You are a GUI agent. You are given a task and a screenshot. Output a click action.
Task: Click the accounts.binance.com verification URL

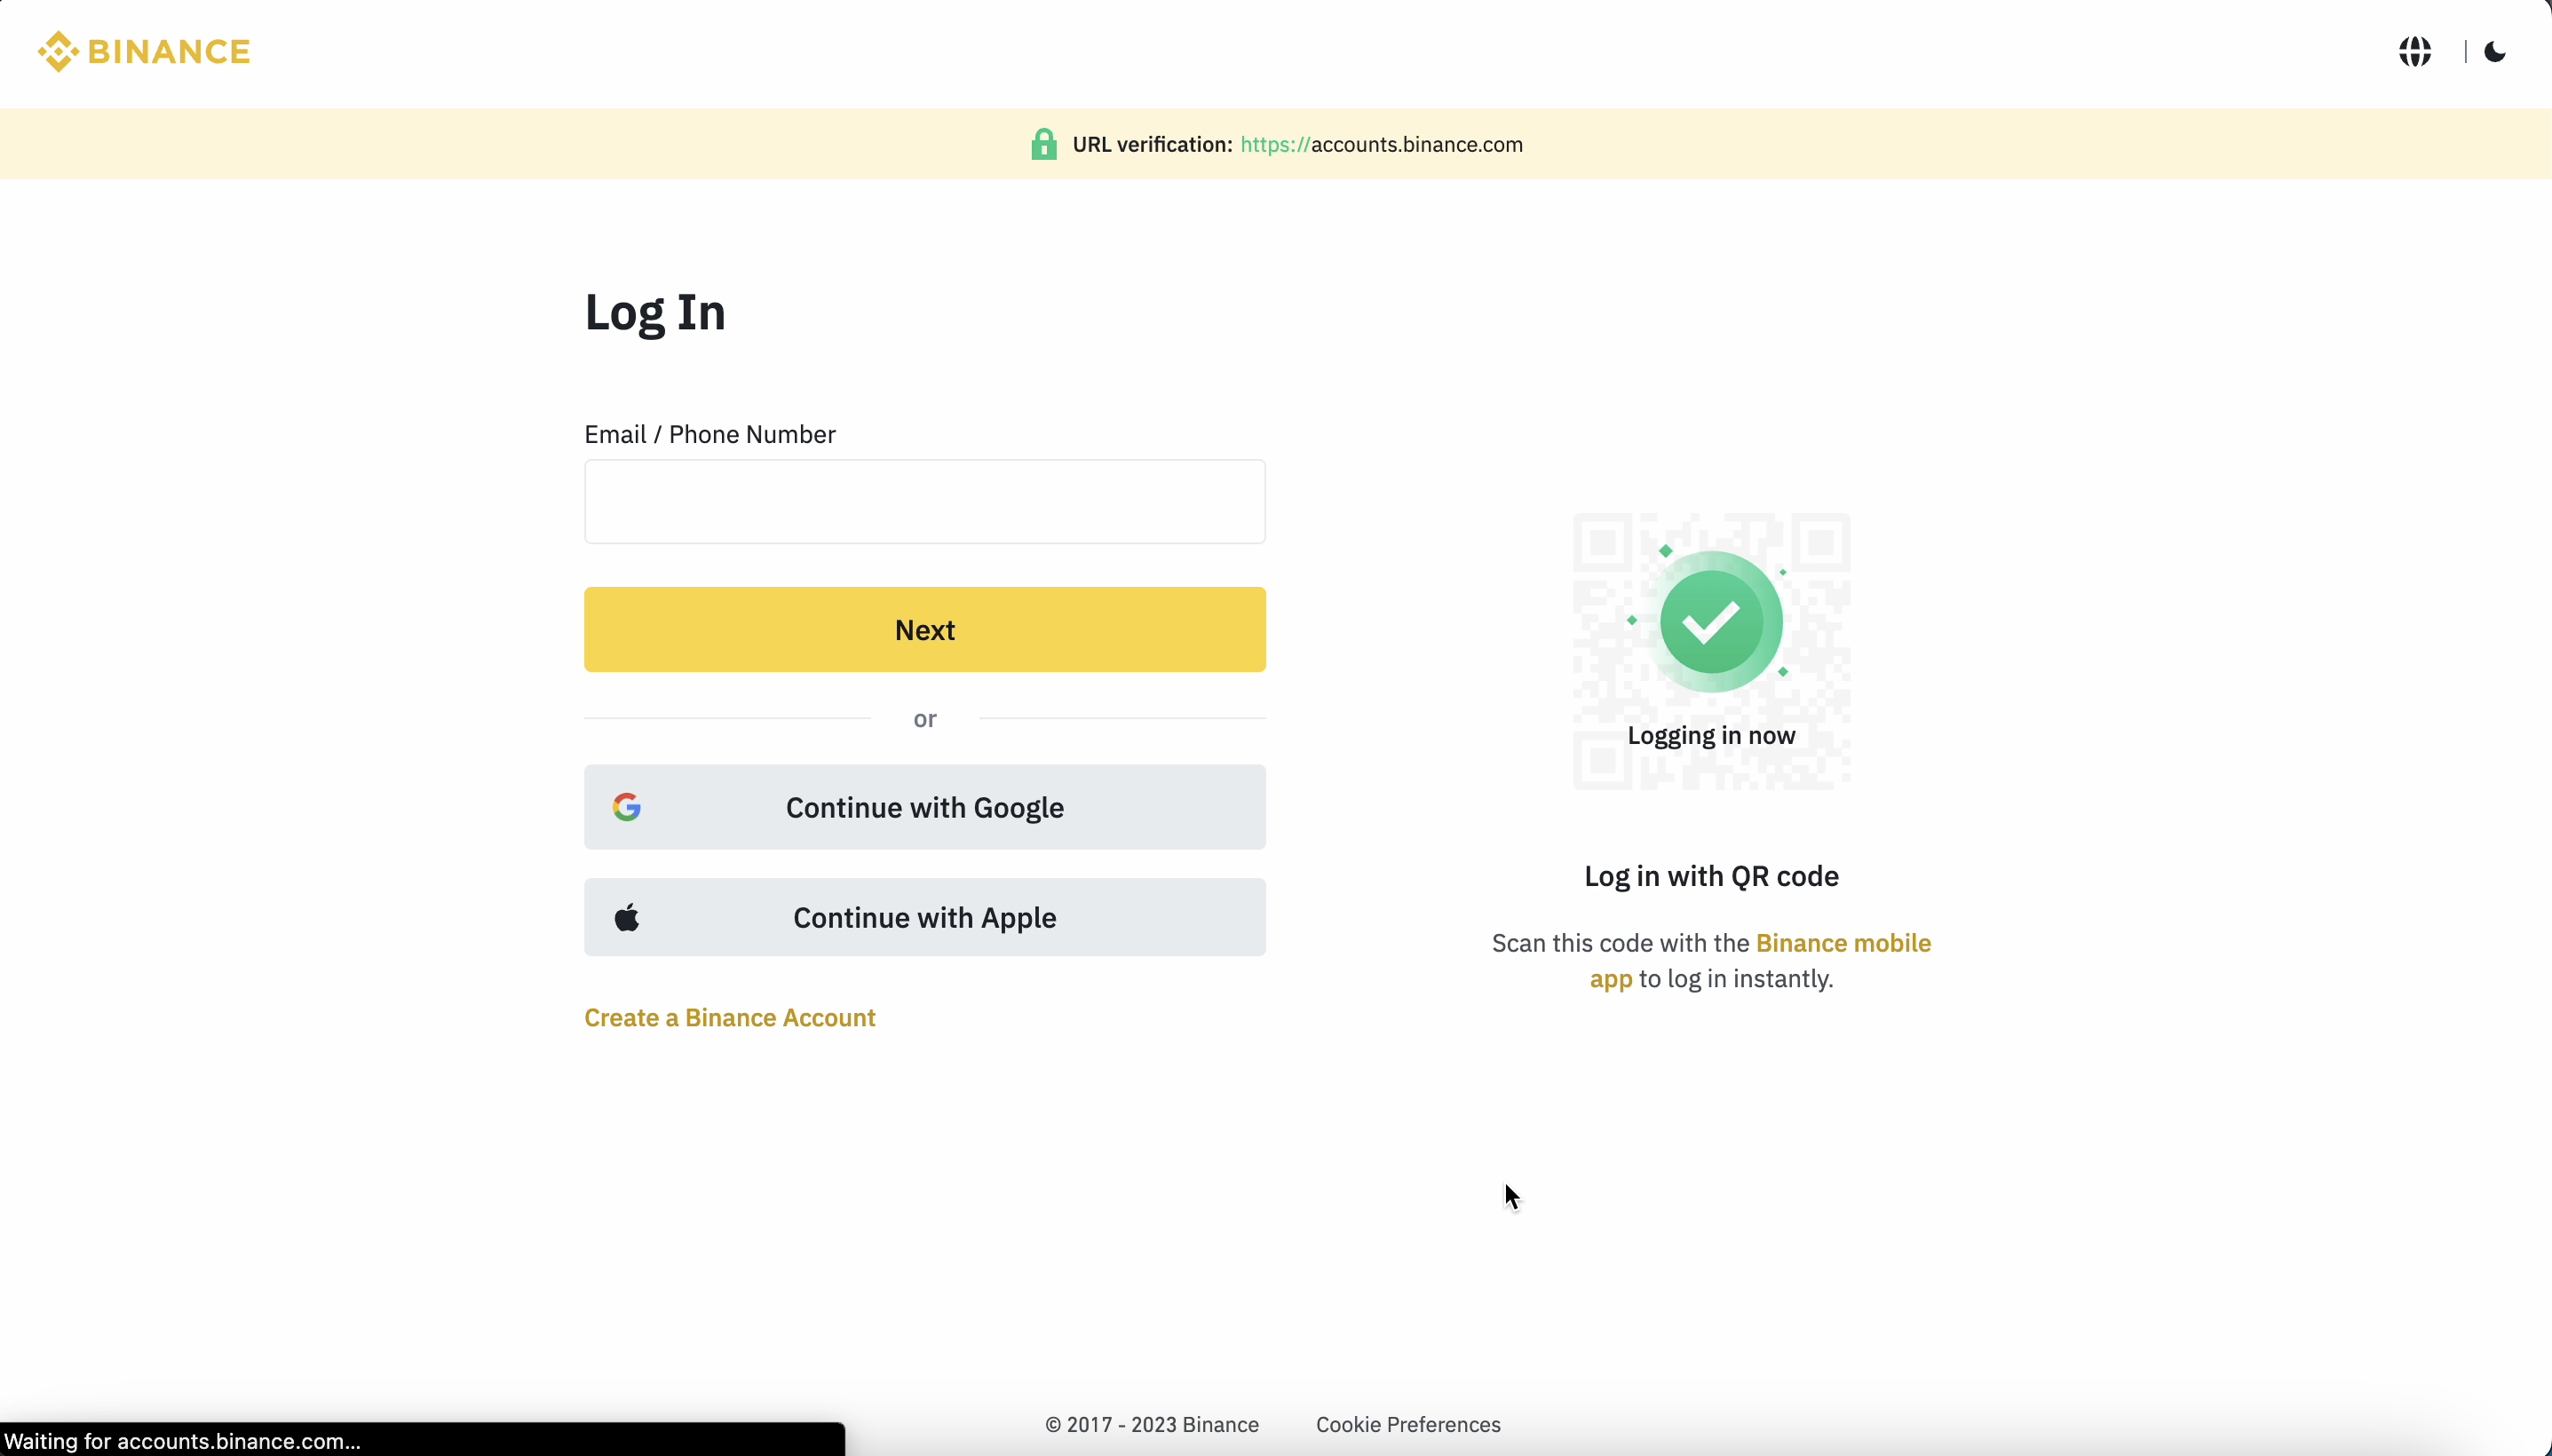click(x=1381, y=144)
